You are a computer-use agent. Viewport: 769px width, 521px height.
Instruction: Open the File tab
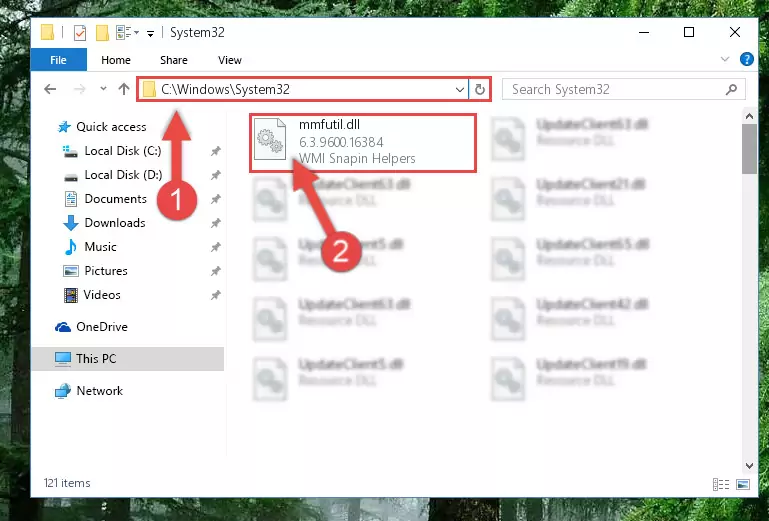click(58, 60)
